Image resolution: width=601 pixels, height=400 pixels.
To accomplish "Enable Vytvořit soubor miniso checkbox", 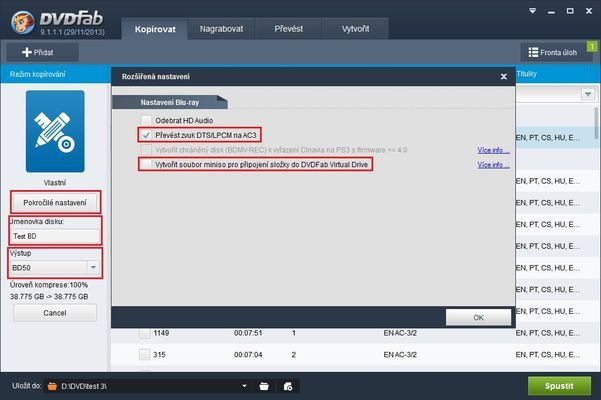I will (146, 164).
